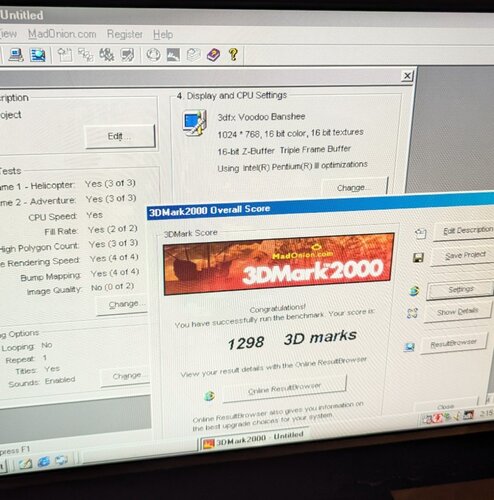
Task: Click the ResultBrowser button
Action: pyautogui.click(x=453, y=343)
